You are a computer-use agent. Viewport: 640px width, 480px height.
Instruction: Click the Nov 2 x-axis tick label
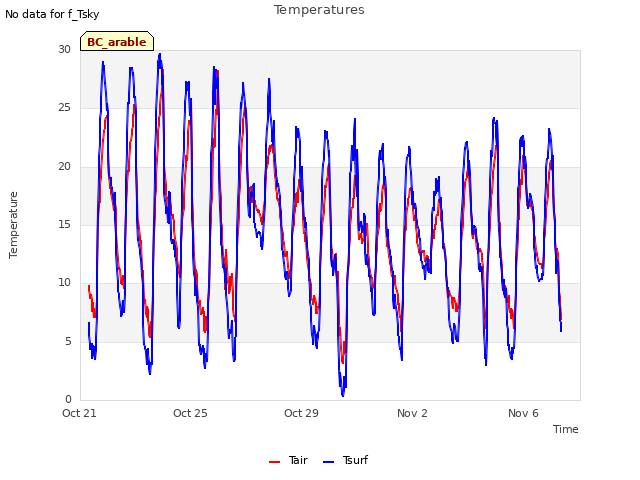[412, 413]
